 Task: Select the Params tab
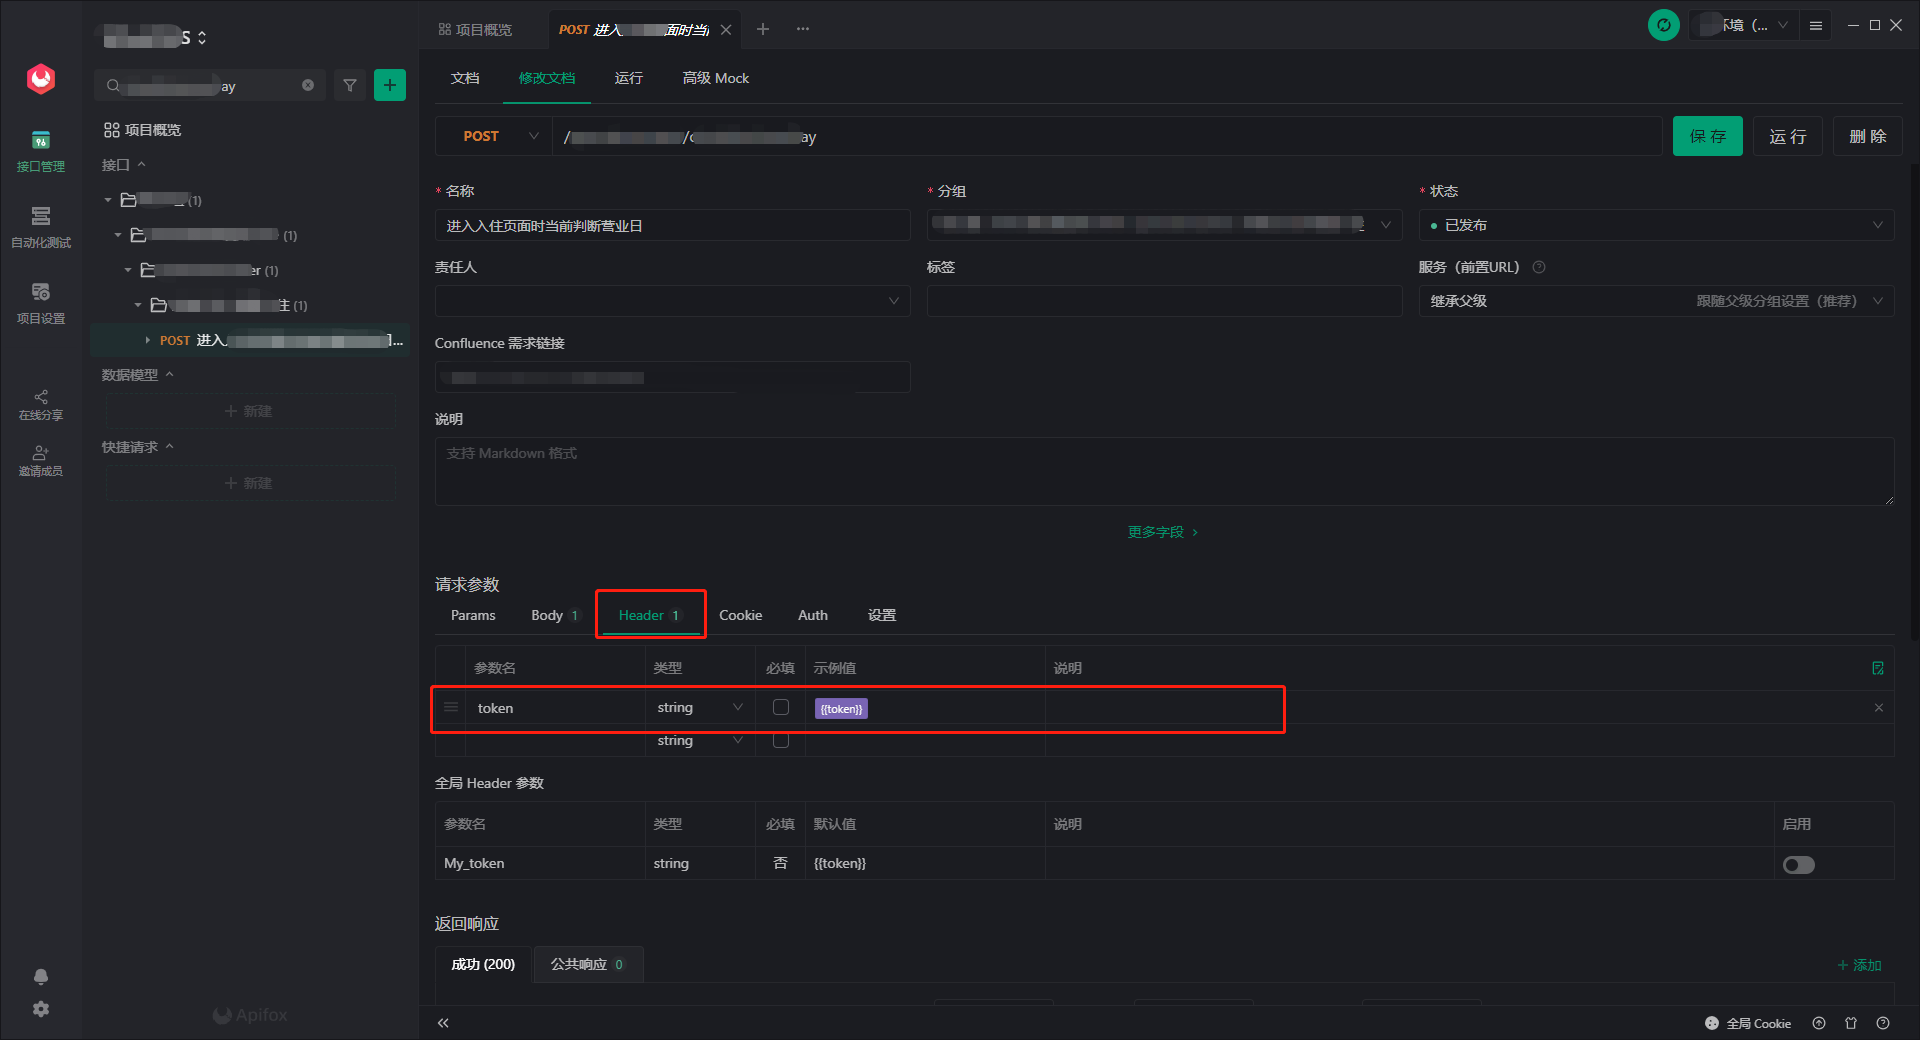[x=473, y=615]
